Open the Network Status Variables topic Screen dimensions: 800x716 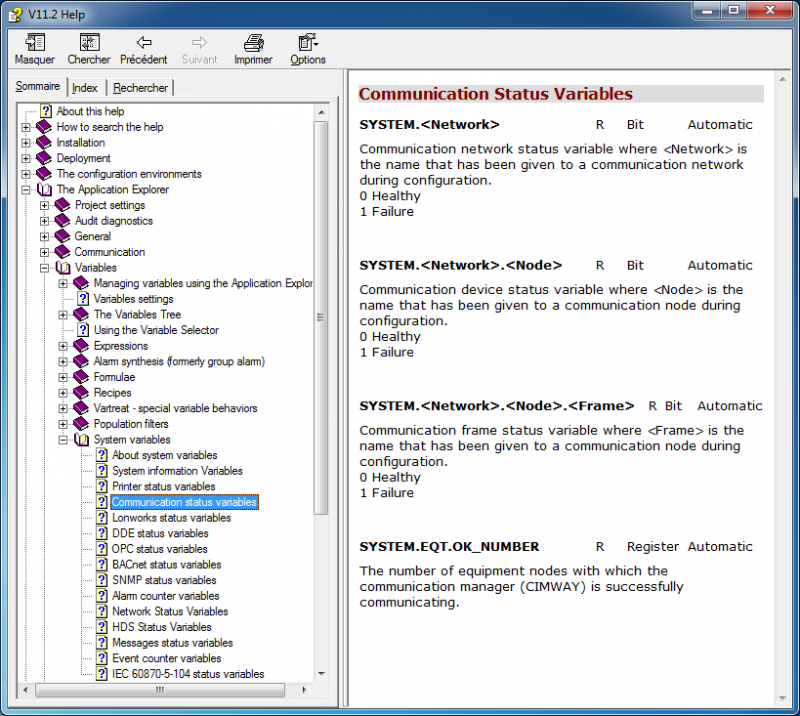point(170,611)
